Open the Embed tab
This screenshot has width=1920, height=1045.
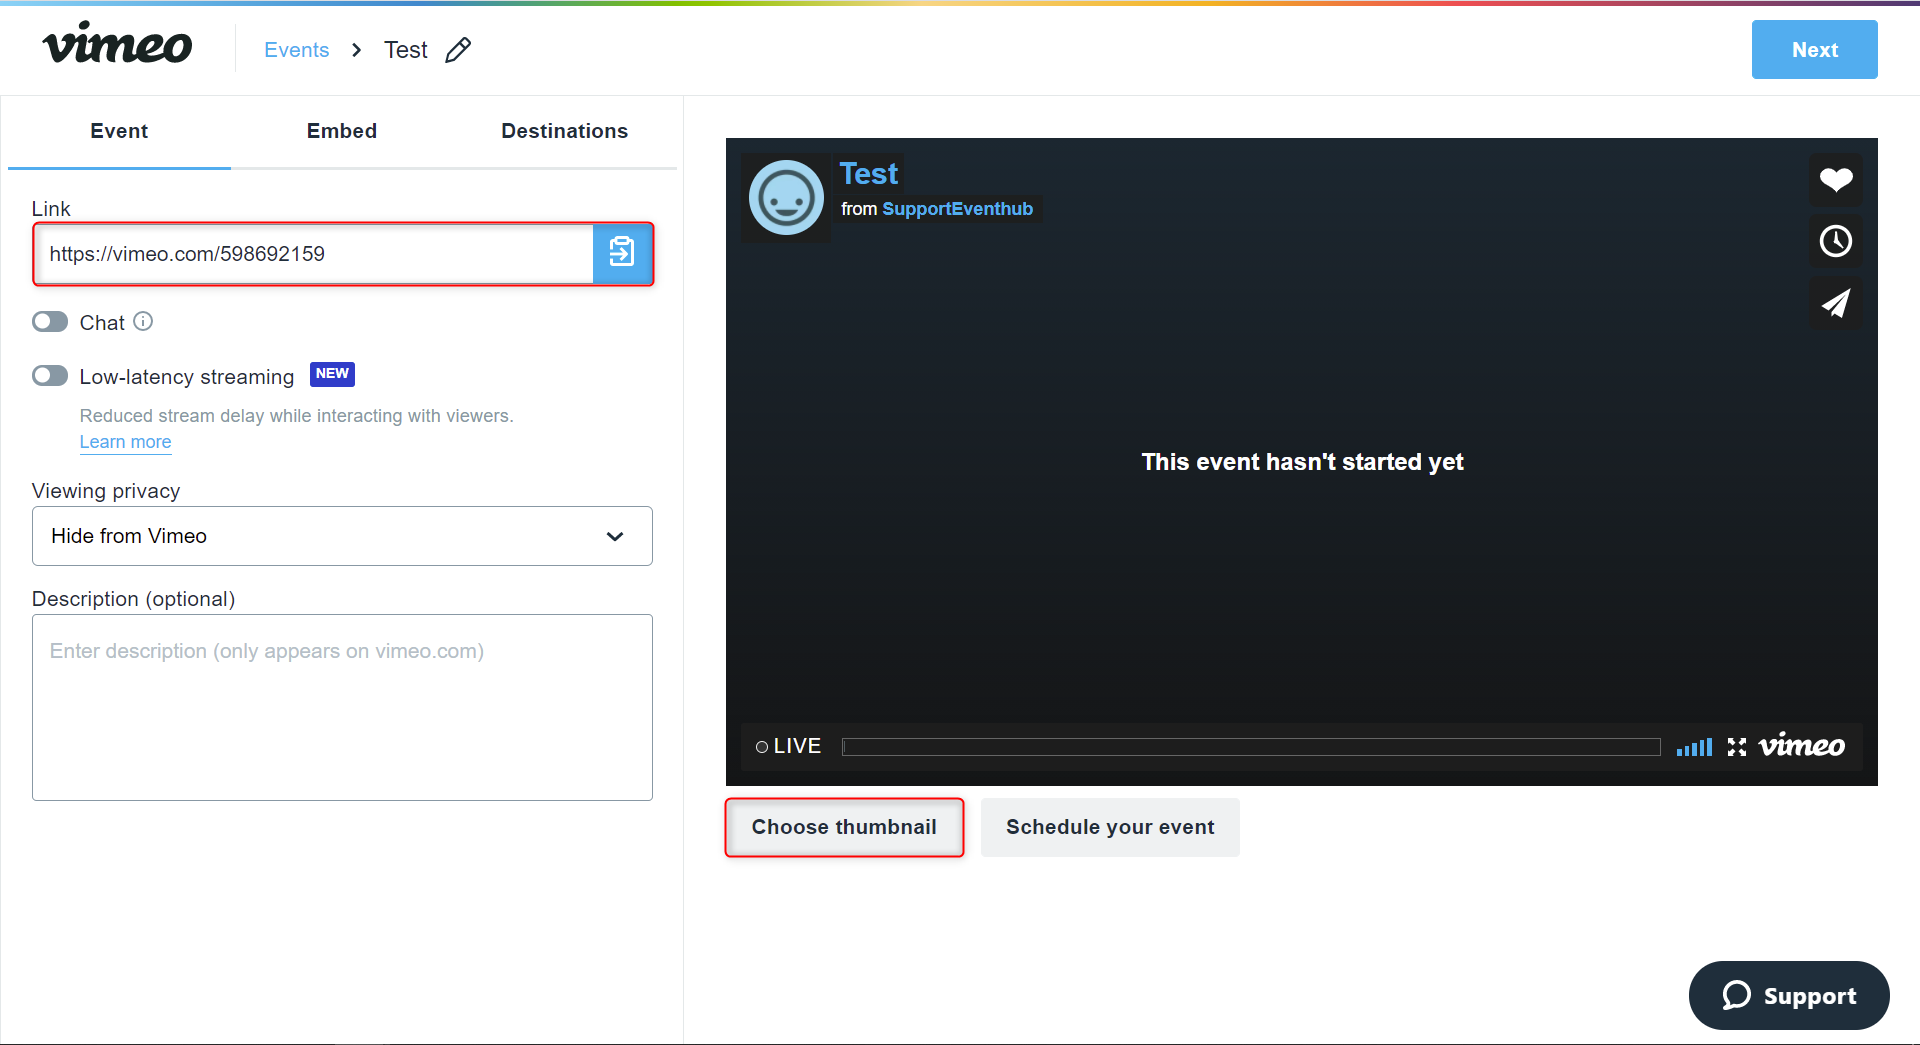pos(342,131)
